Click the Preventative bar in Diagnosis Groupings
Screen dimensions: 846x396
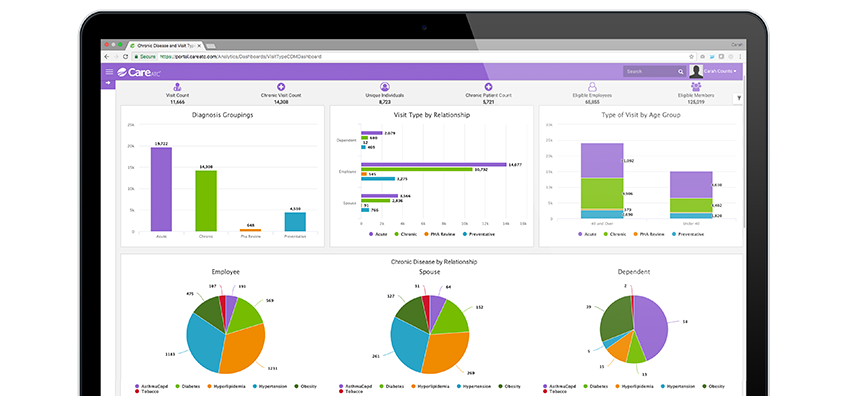pyautogui.click(x=295, y=222)
